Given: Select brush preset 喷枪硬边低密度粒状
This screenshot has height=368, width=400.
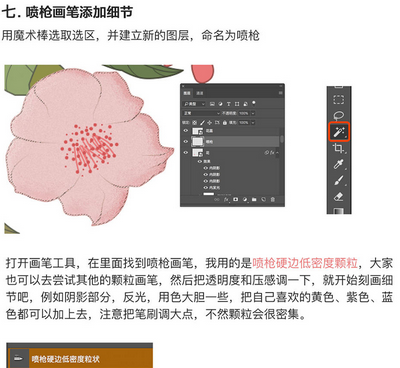Looking at the screenshot, I should tap(80, 359).
